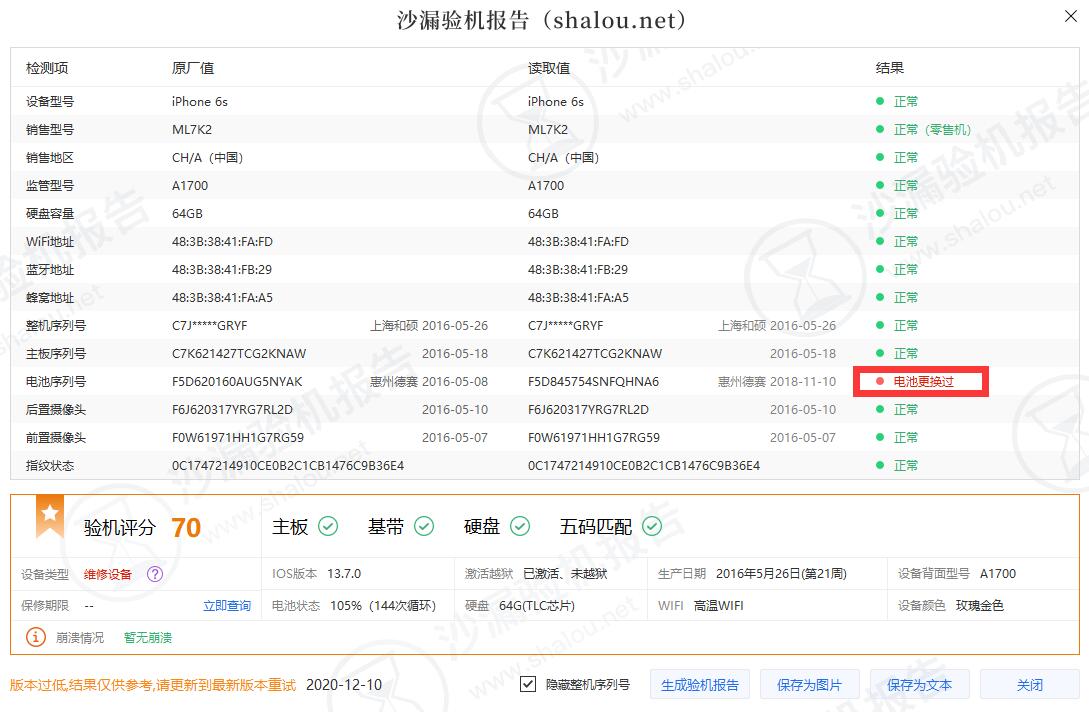Select the 维修设备 device type text

coord(108,574)
